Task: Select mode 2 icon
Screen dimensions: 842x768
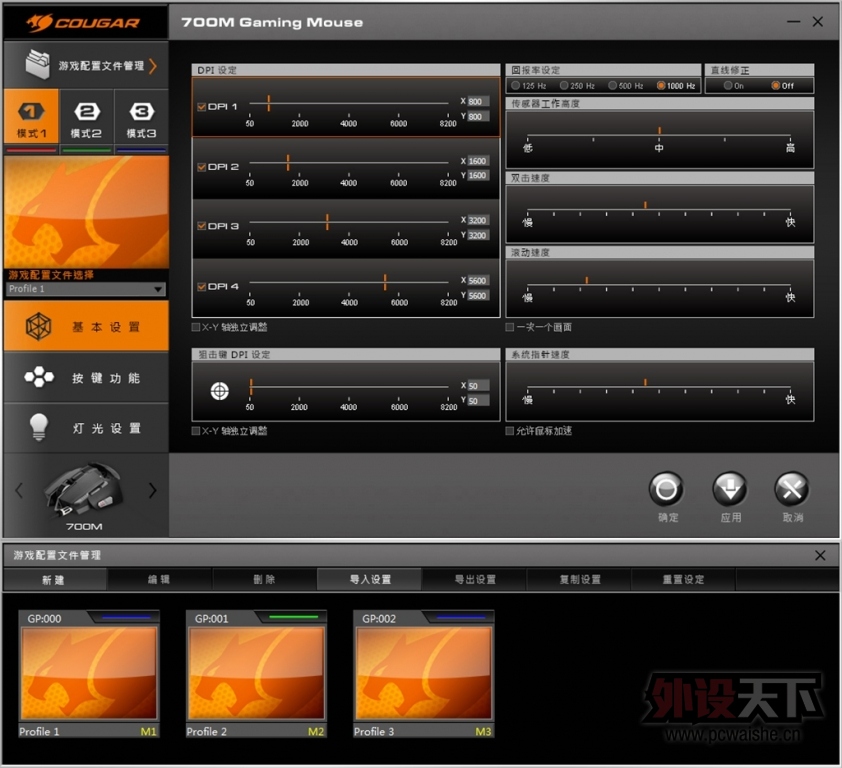Action: [87, 112]
